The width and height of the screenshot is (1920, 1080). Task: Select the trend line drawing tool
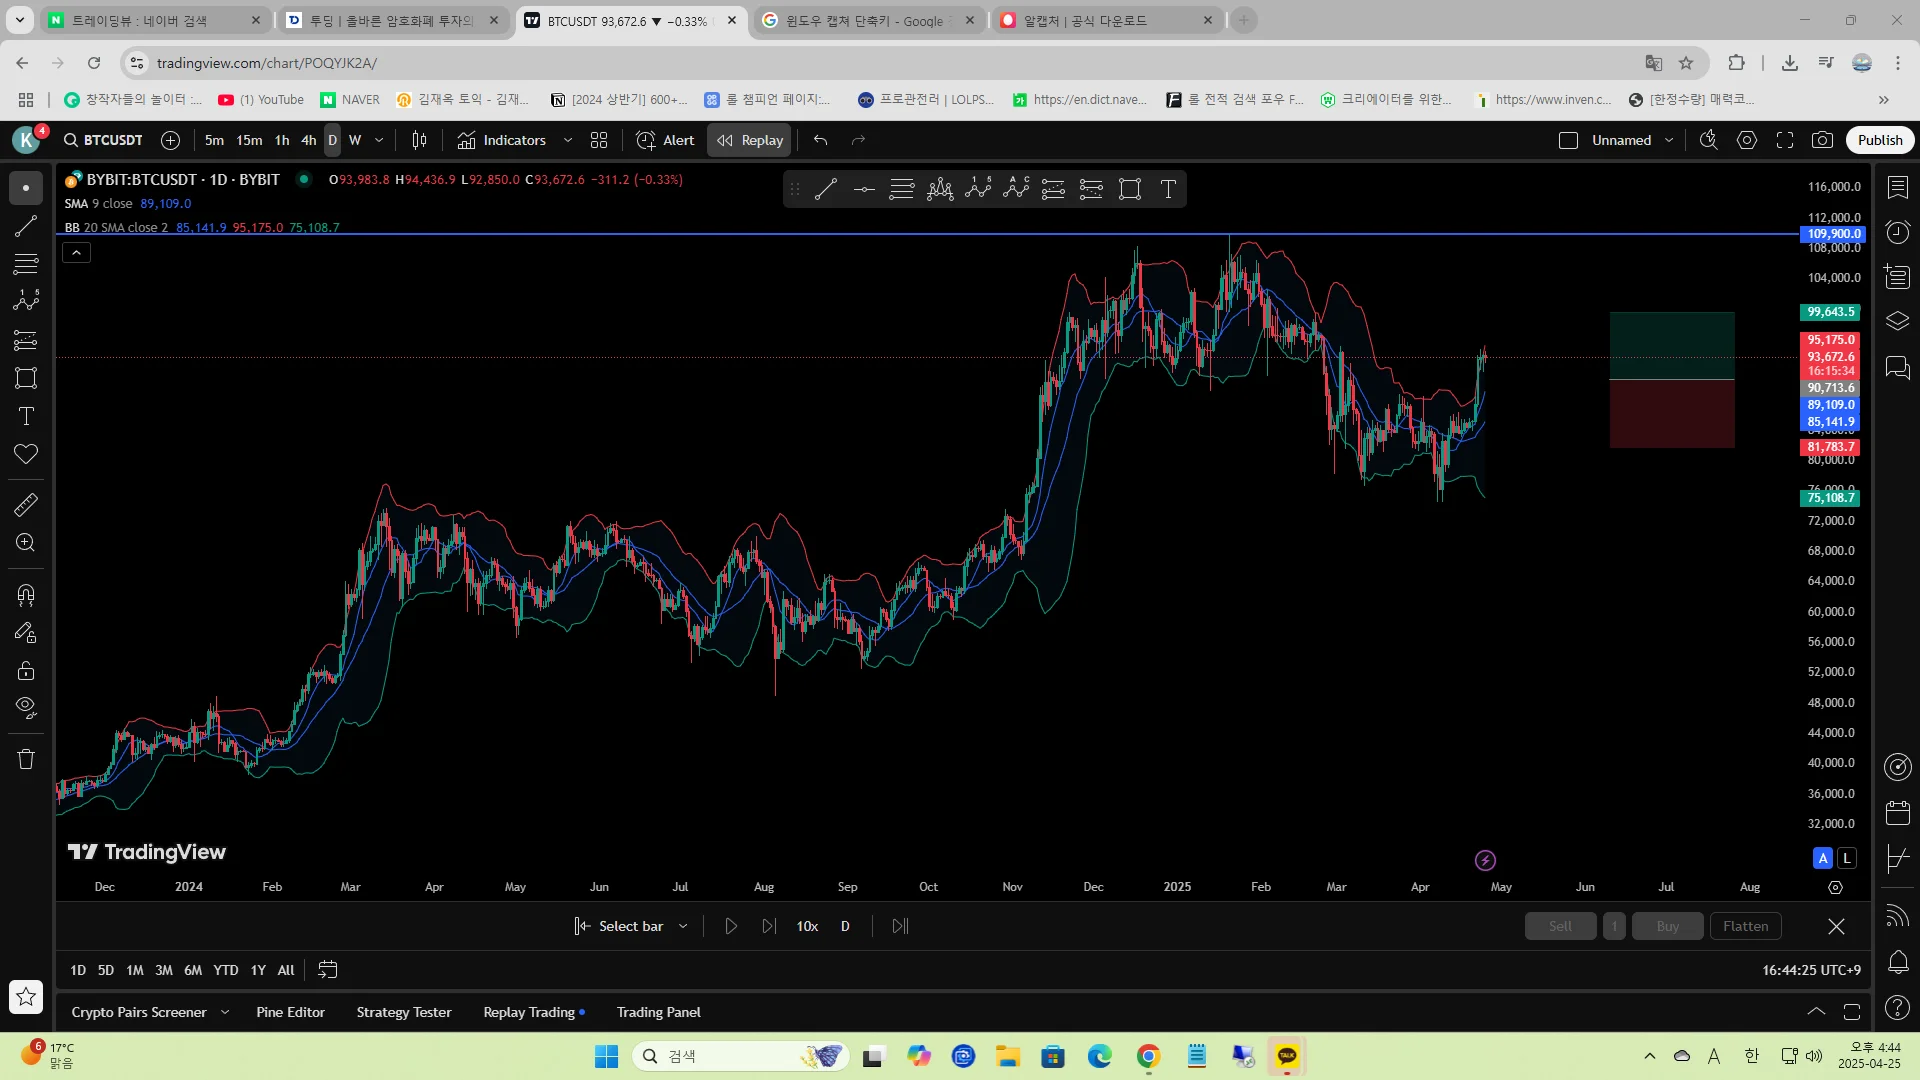(26, 226)
